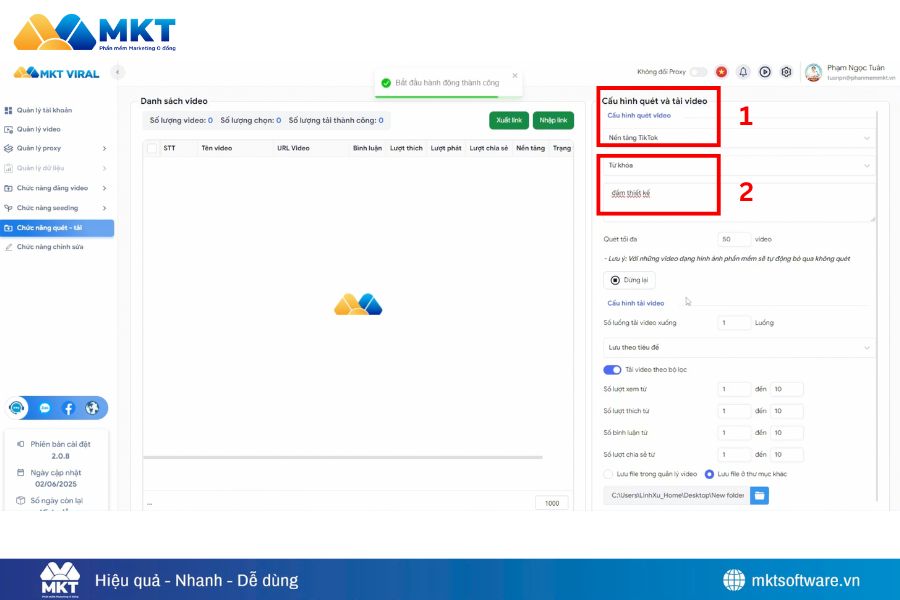Open settings via the gear icon

click(786, 72)
